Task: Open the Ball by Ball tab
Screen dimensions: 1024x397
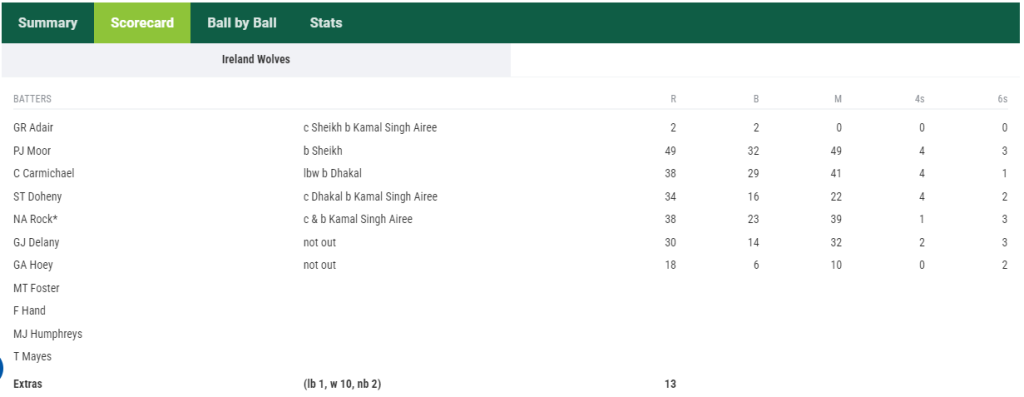Action: pos(242,23)
